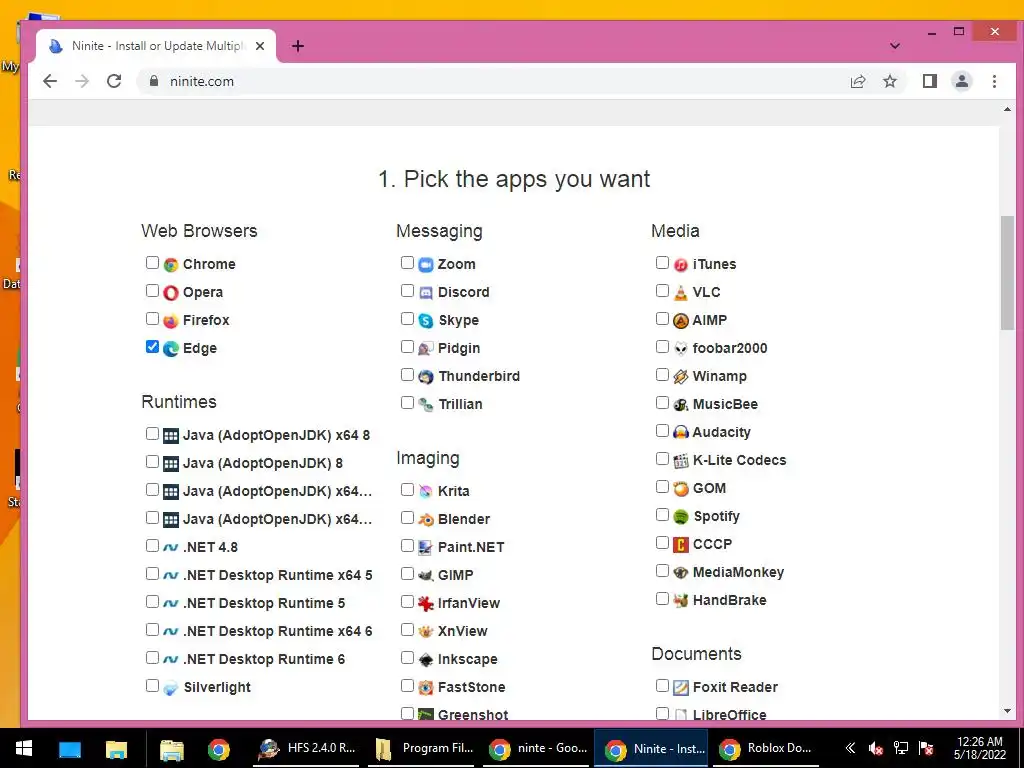Close the Ninite tab
The image size is (1024, 768).
260,46
